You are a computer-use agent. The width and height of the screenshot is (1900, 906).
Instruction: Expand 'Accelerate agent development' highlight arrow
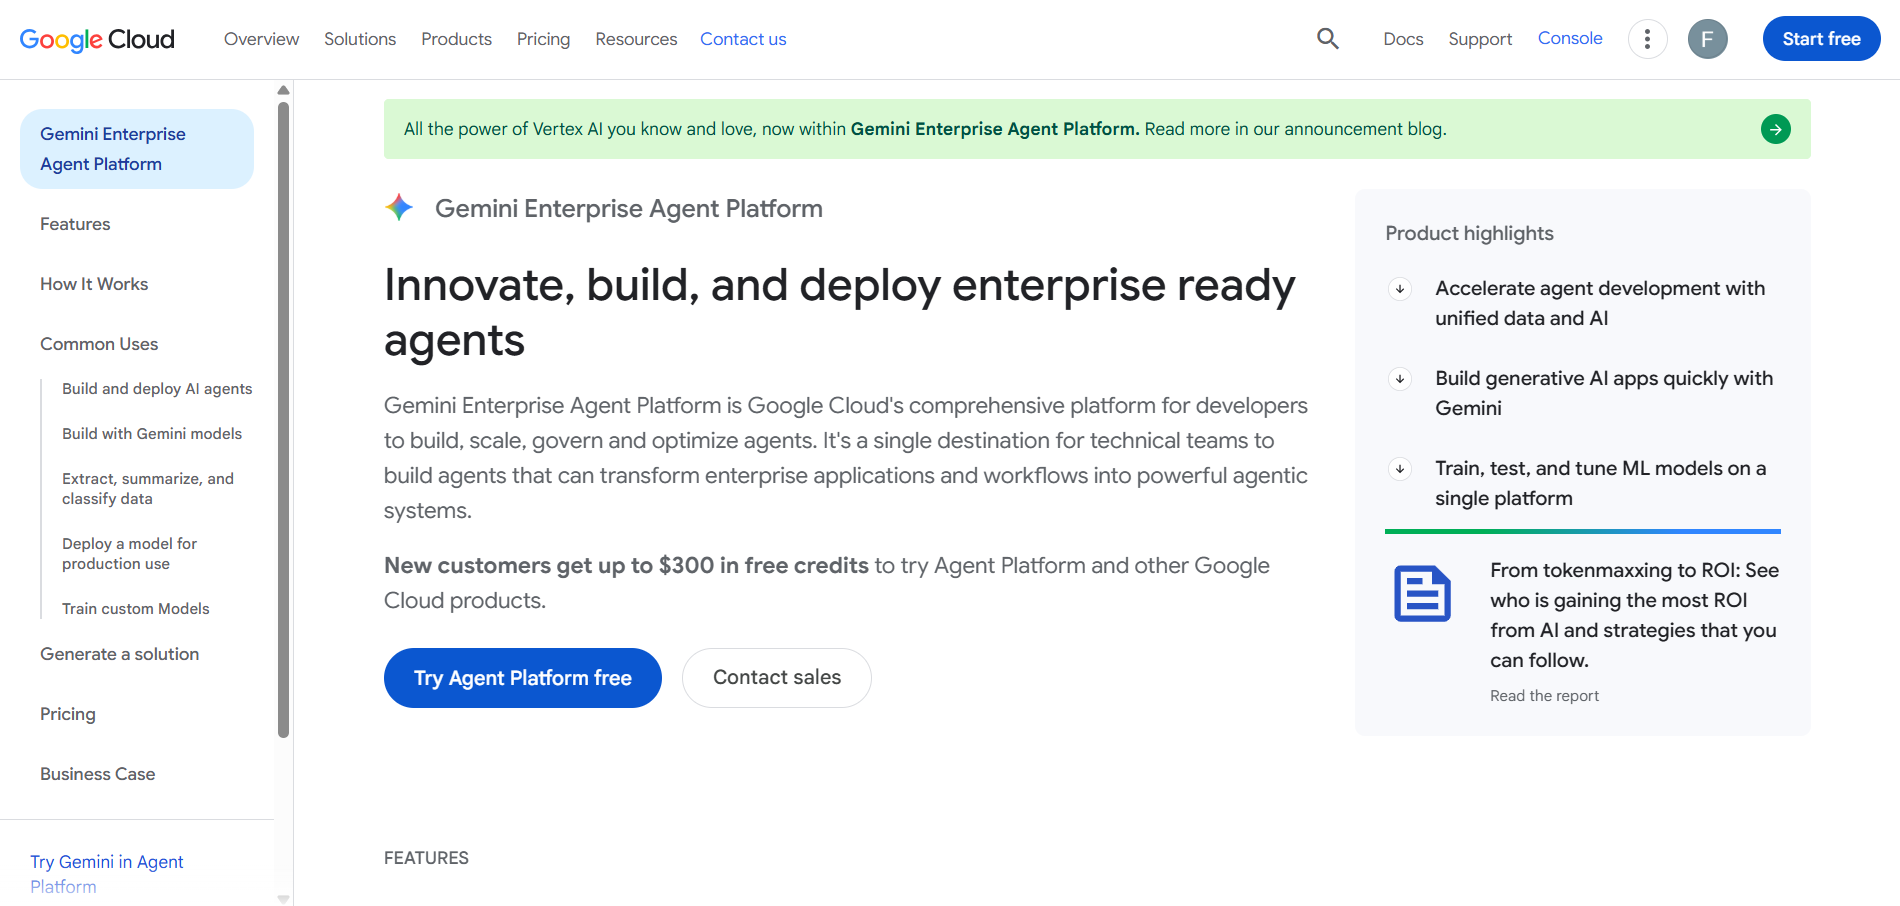1400,289
